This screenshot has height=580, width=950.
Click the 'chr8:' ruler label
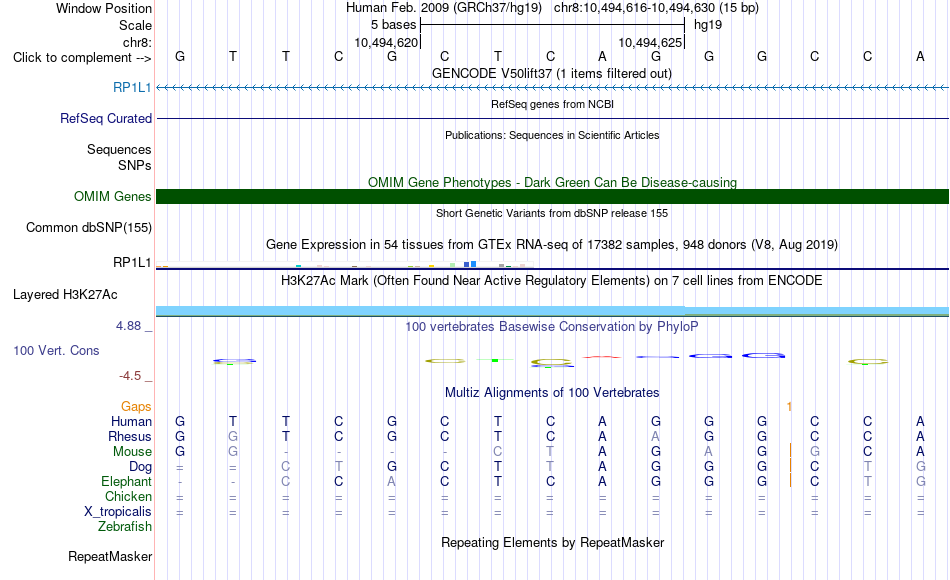click(137, 42)
